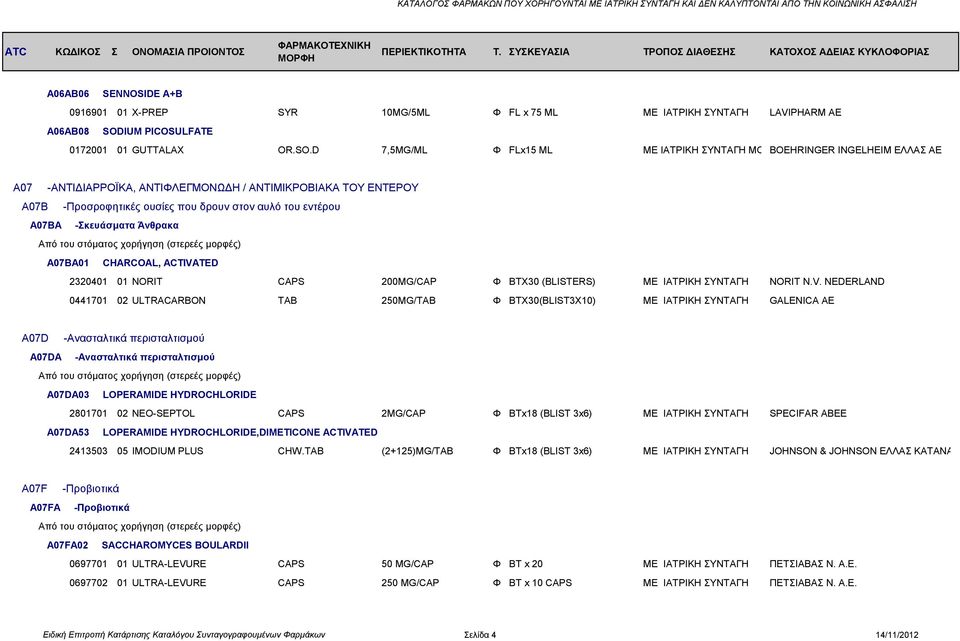Select the A07DA subgroup heading

[x=122, y=357]
